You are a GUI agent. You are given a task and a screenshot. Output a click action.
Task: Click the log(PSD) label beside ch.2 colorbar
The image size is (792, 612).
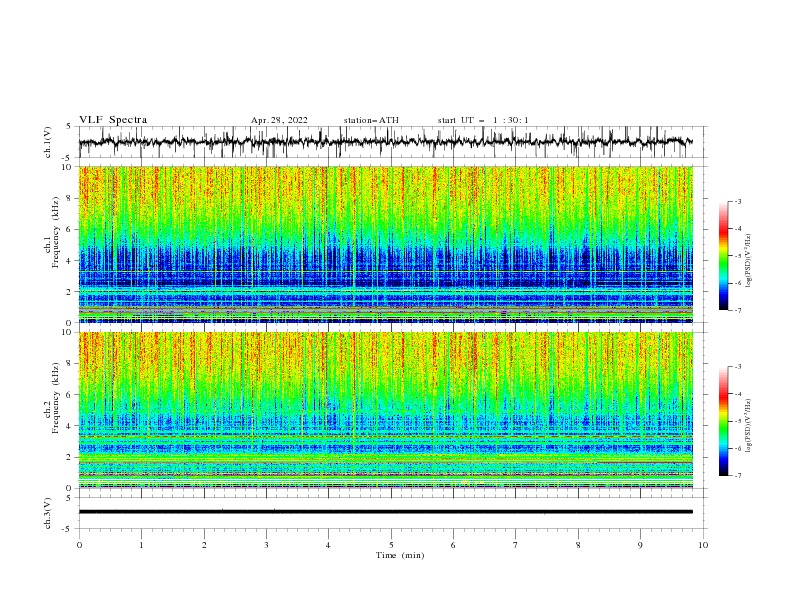[x=749, y=426]
